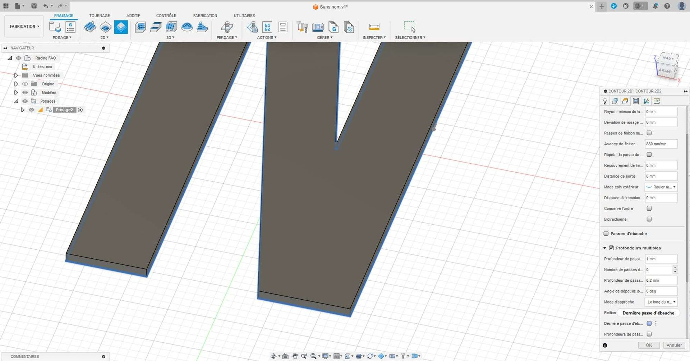Switch to the UTILITAIRES tab

[x=244, y=15]
